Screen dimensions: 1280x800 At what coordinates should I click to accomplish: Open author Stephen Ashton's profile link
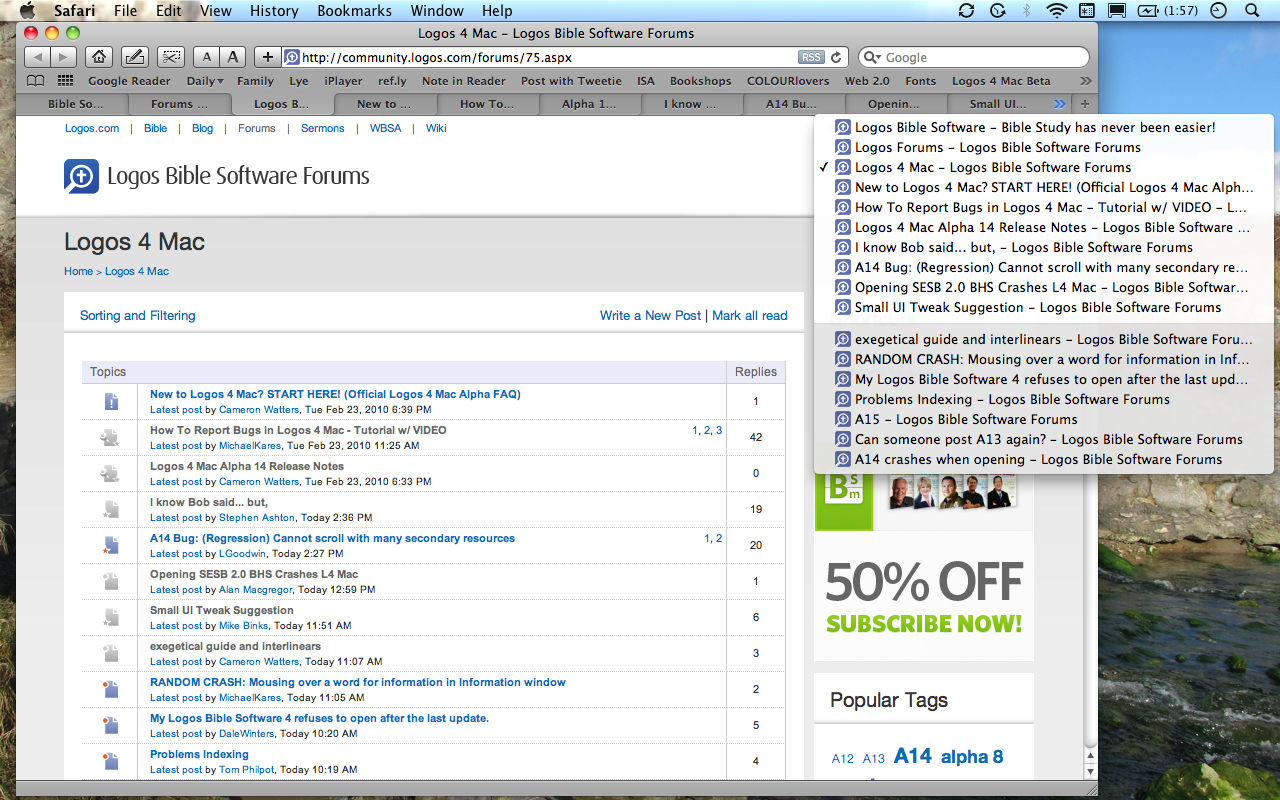(x=257, y=517)
